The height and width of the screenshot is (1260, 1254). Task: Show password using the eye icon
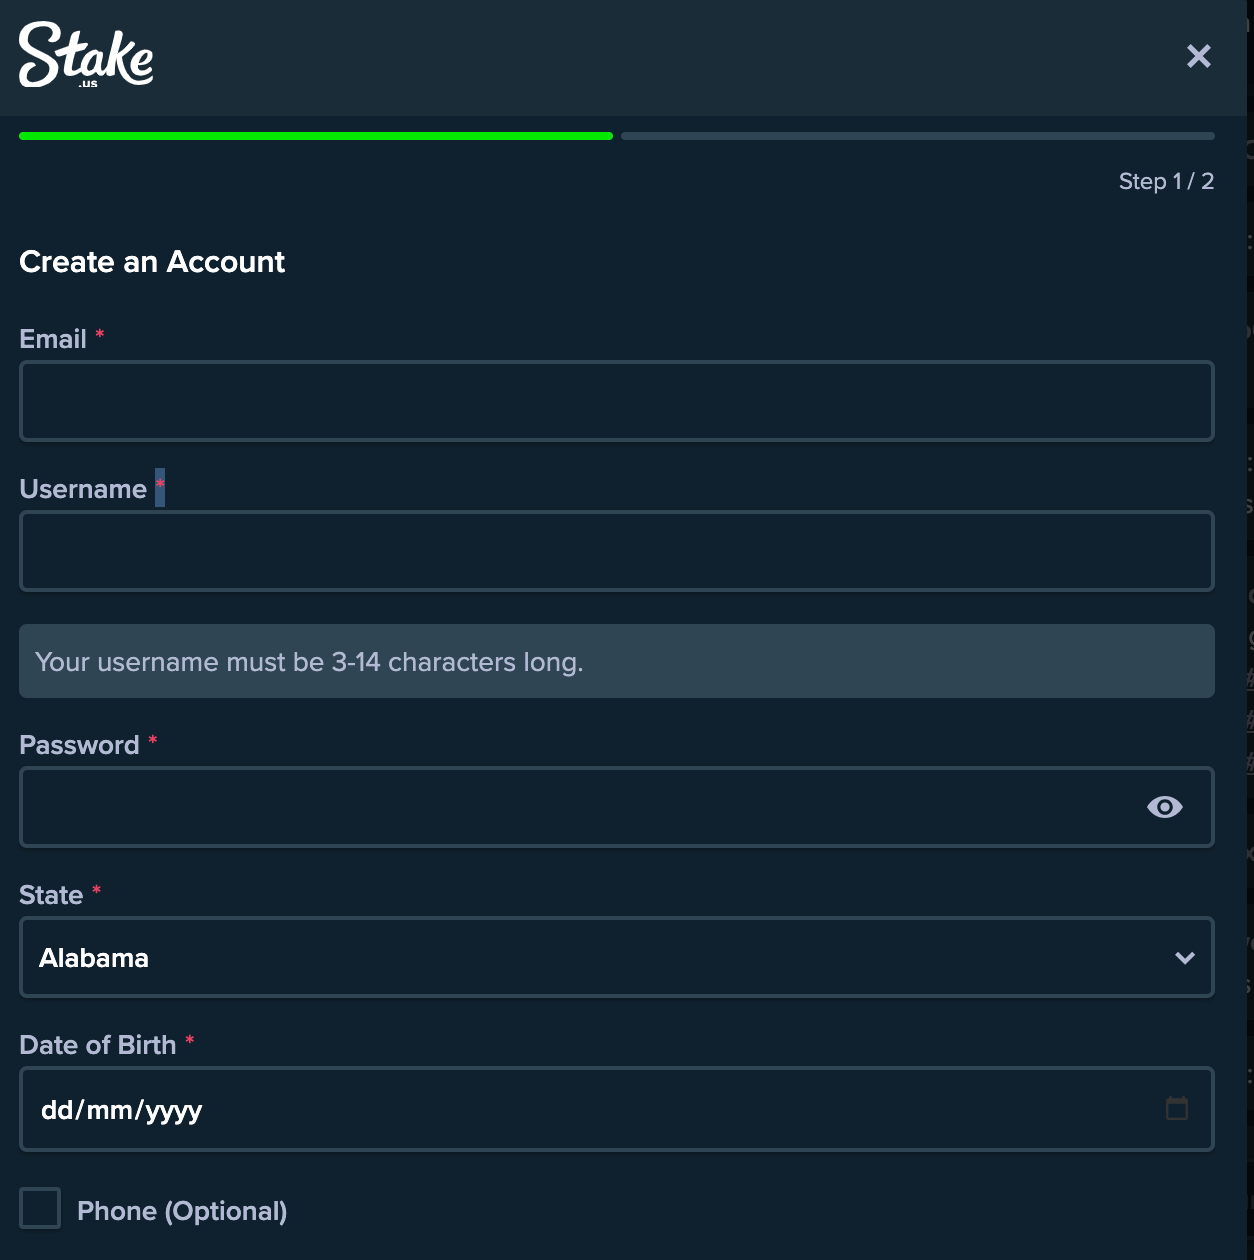(x=1164, y=807)
